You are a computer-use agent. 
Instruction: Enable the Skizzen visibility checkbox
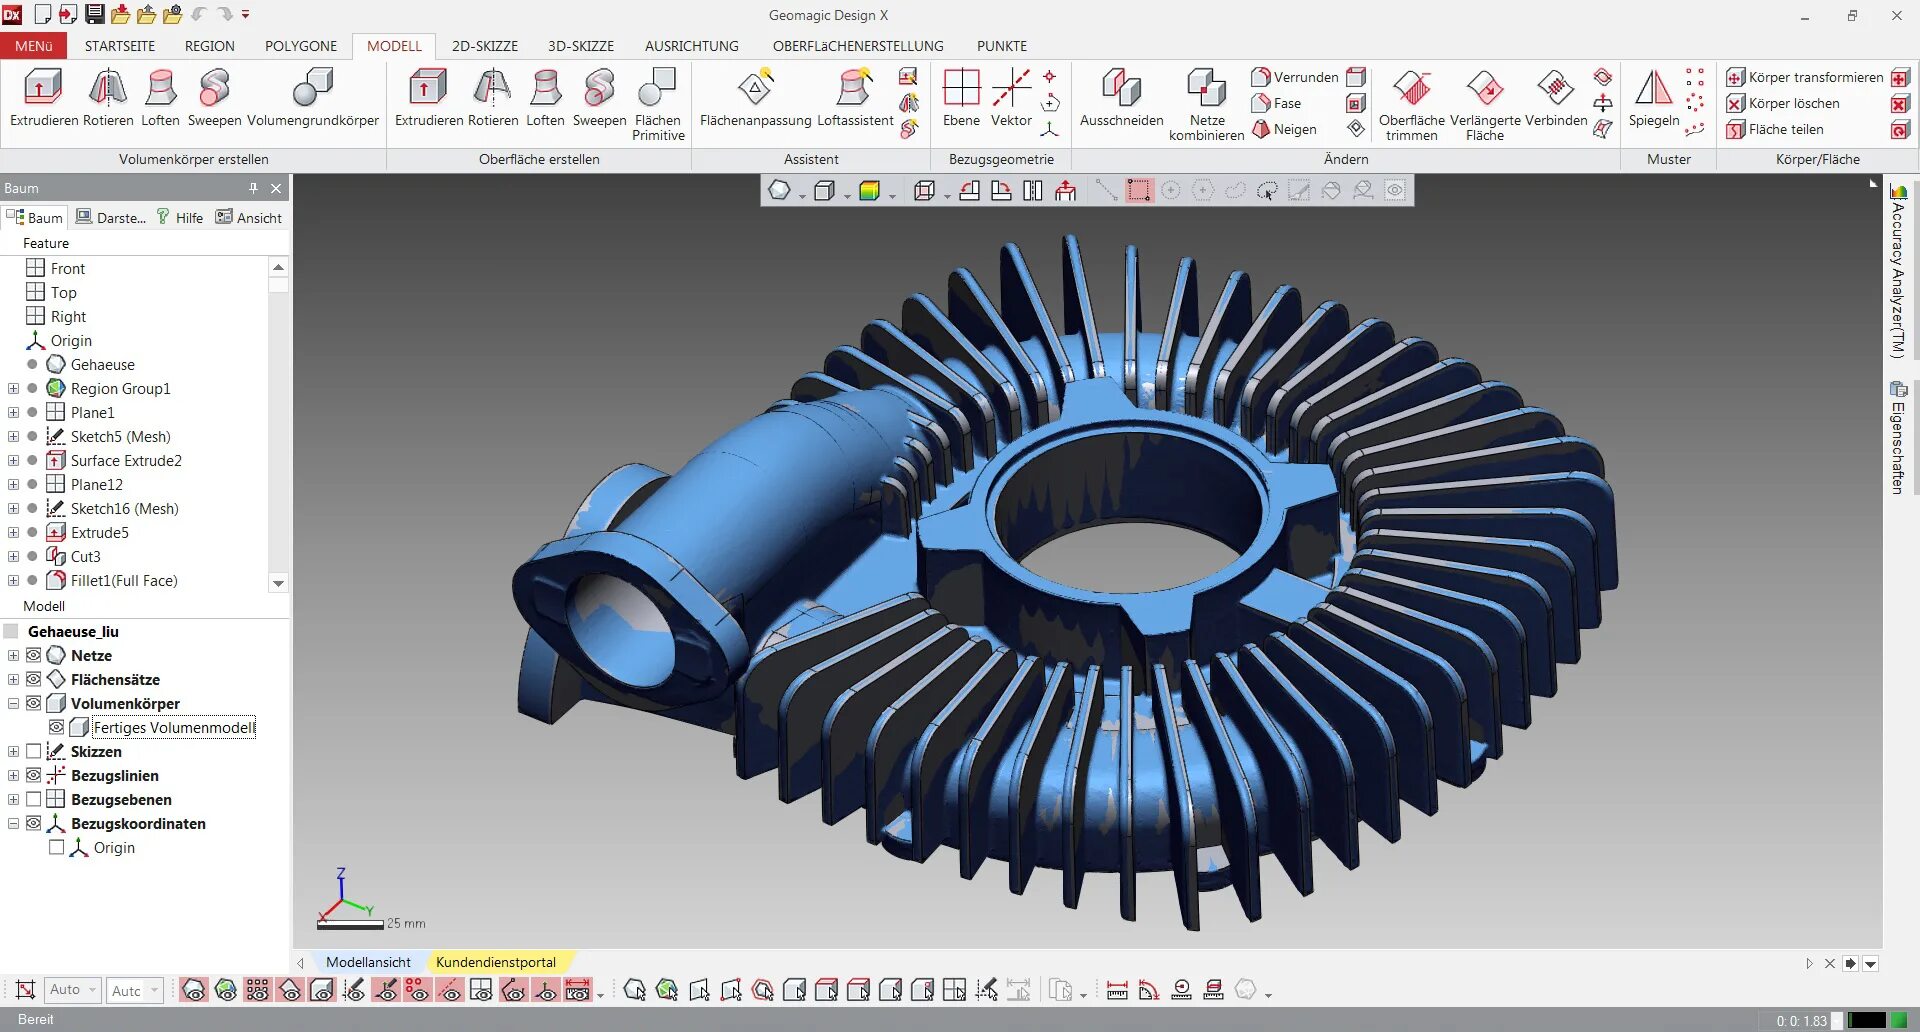tap(33, 752)
